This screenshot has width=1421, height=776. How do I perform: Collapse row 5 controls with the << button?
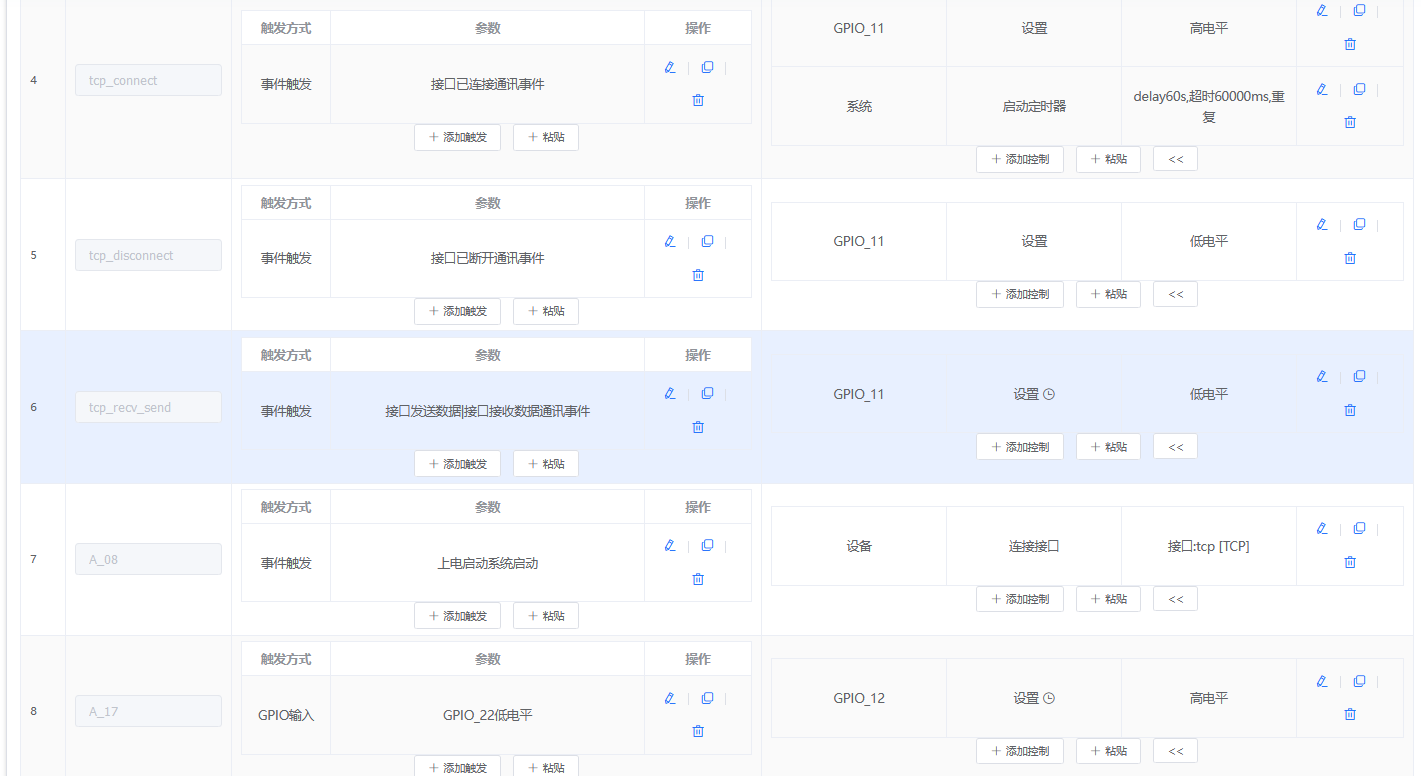pos(1175,293)
